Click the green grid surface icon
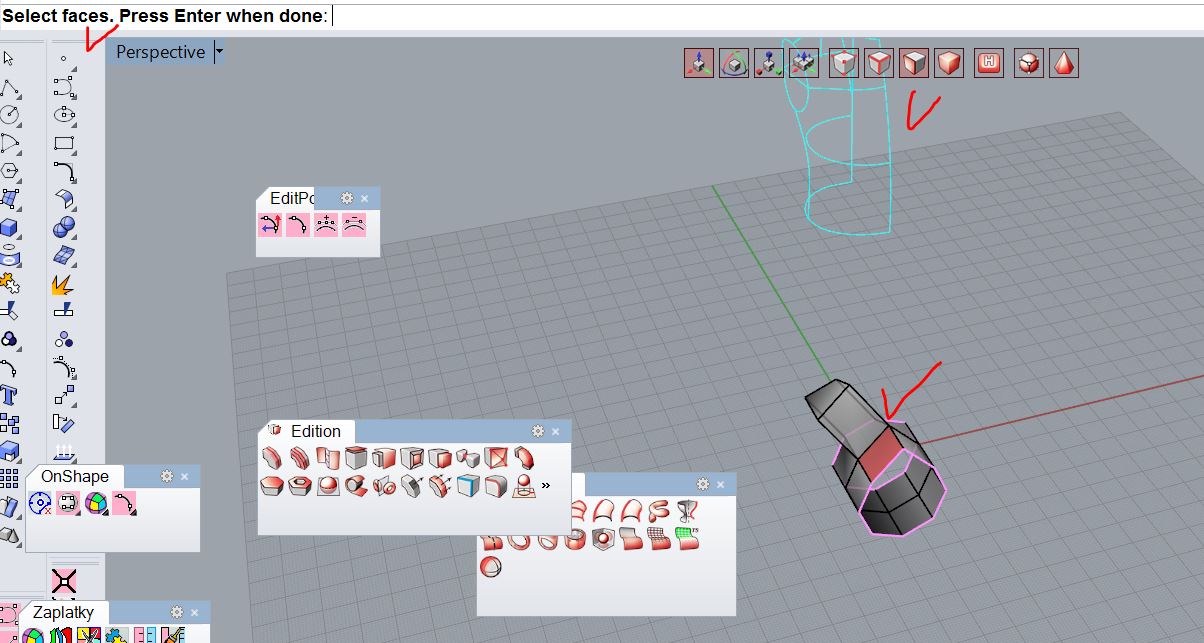Viewport: 1204px width, 643px height. click(686, 539)
